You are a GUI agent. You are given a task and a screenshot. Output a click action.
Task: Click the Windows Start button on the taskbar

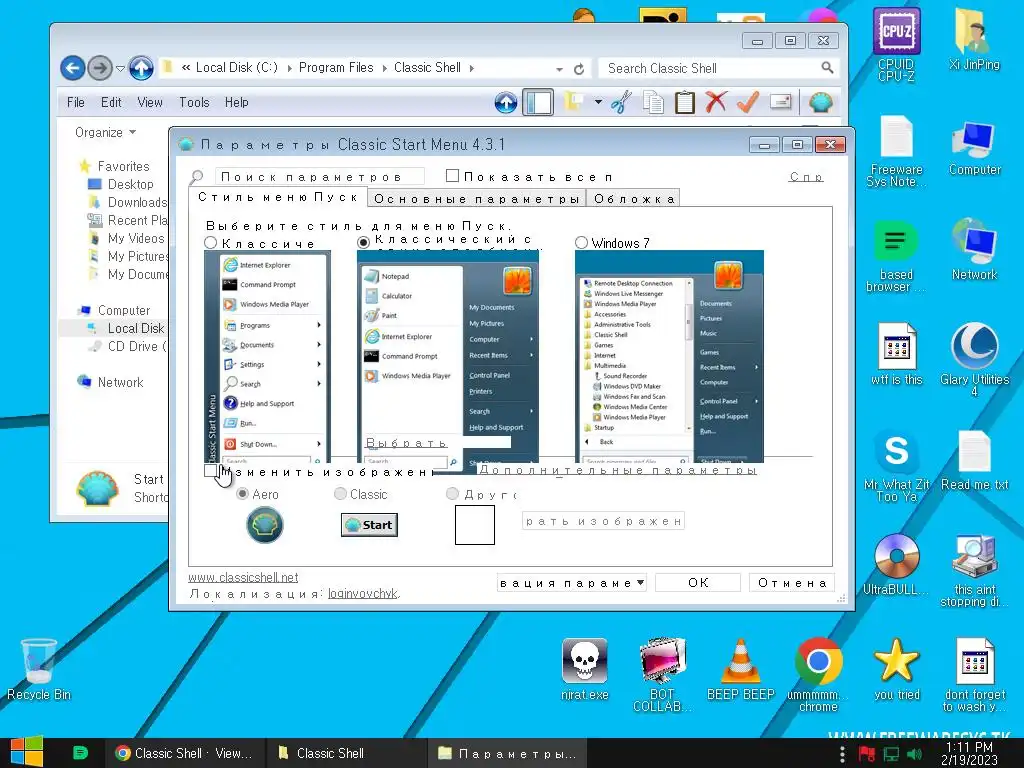27,752
